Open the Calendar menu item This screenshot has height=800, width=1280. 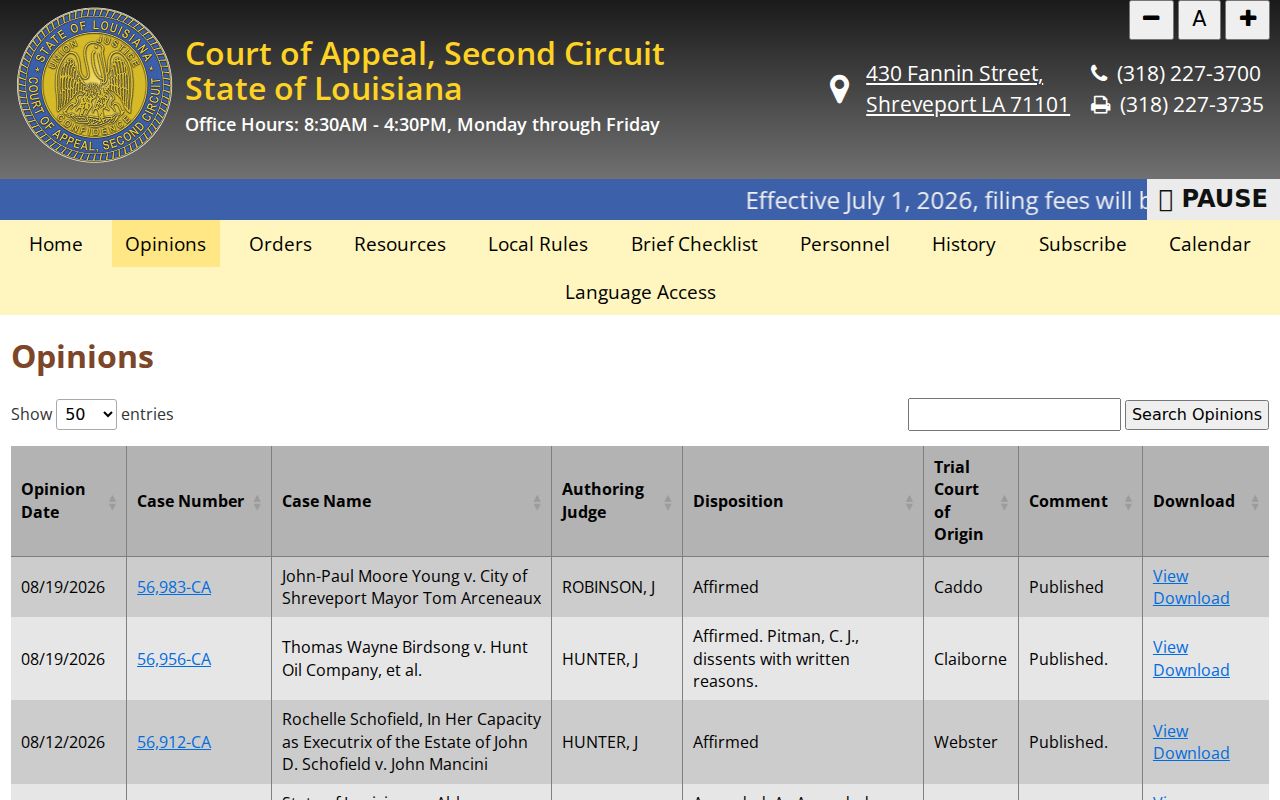(x=1210, y=244)
